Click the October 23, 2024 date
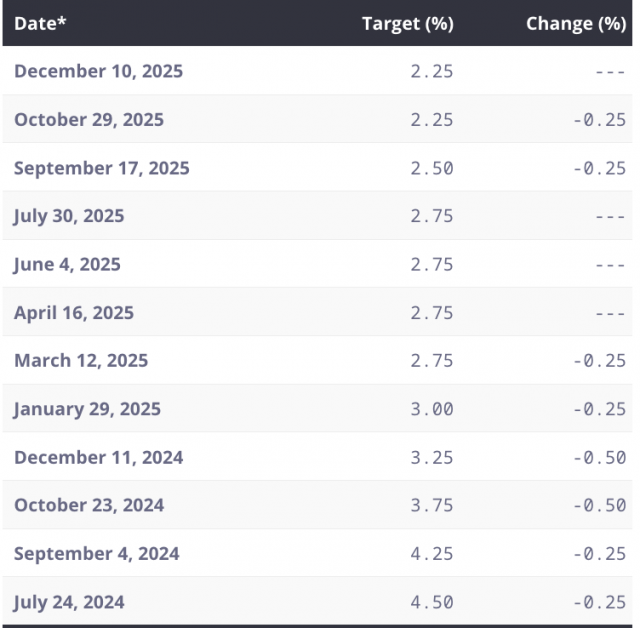This screenshot has height=628, width=640. [89, 505]
